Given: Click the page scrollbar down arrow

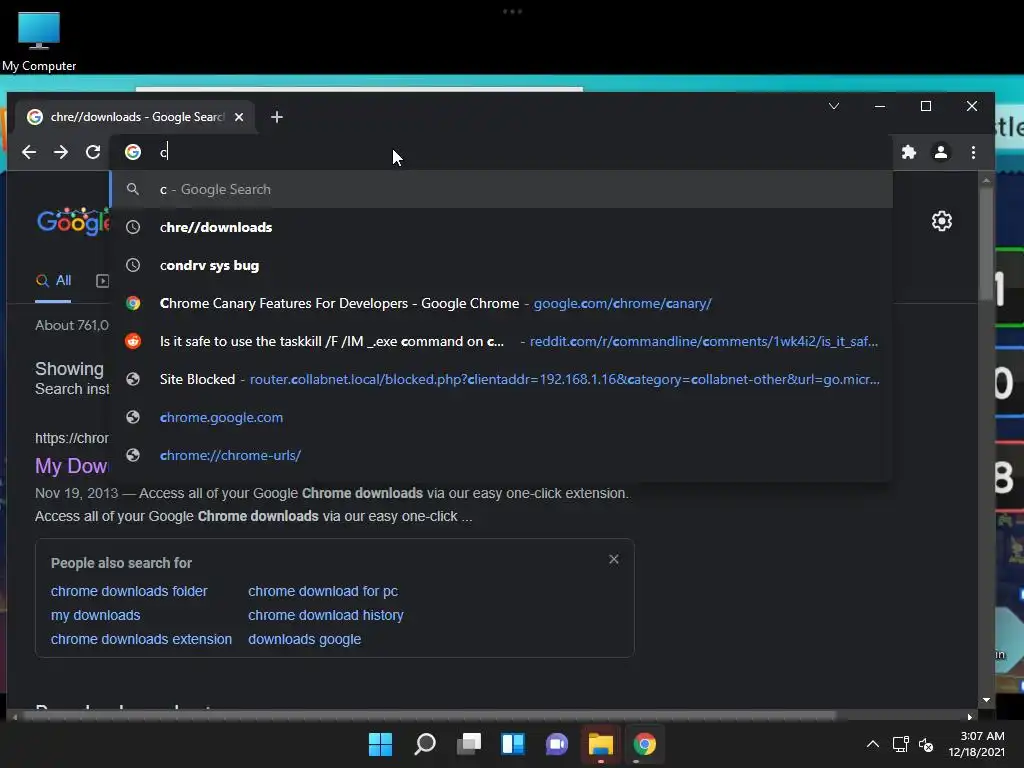Looking at the screenshot, I should [986, 700].
